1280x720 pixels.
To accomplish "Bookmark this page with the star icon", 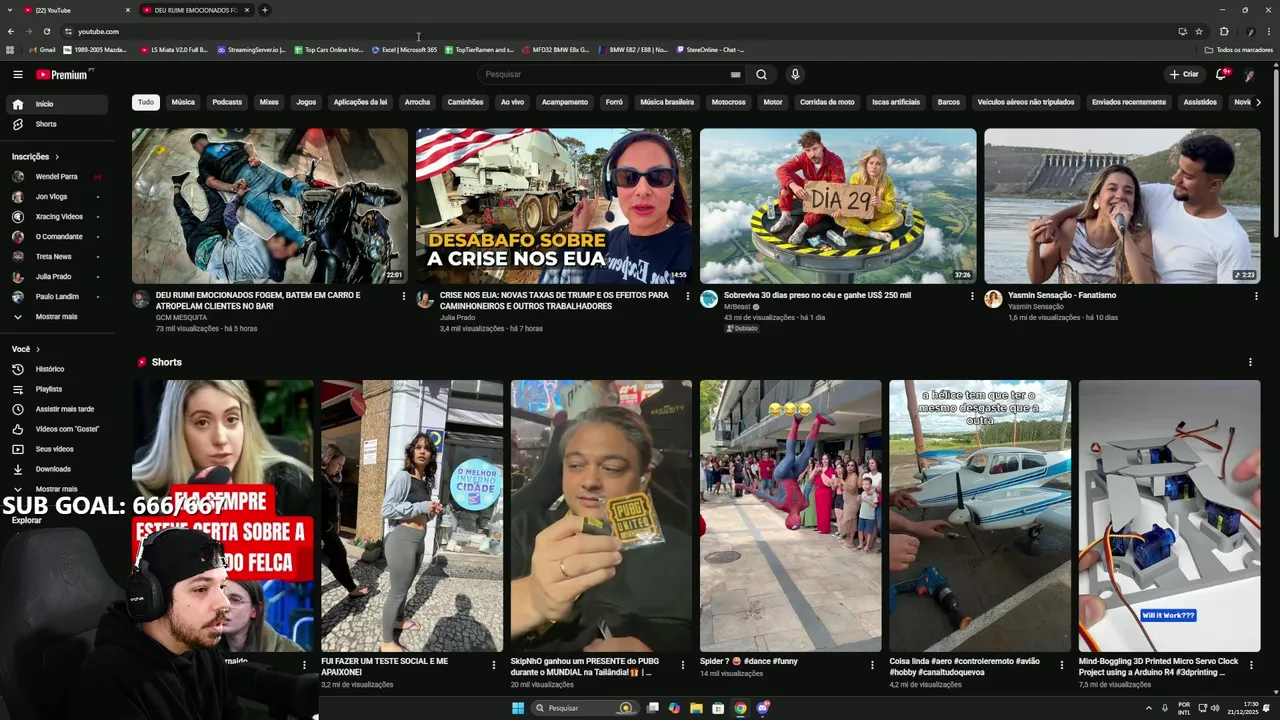I will (1199, 31).
